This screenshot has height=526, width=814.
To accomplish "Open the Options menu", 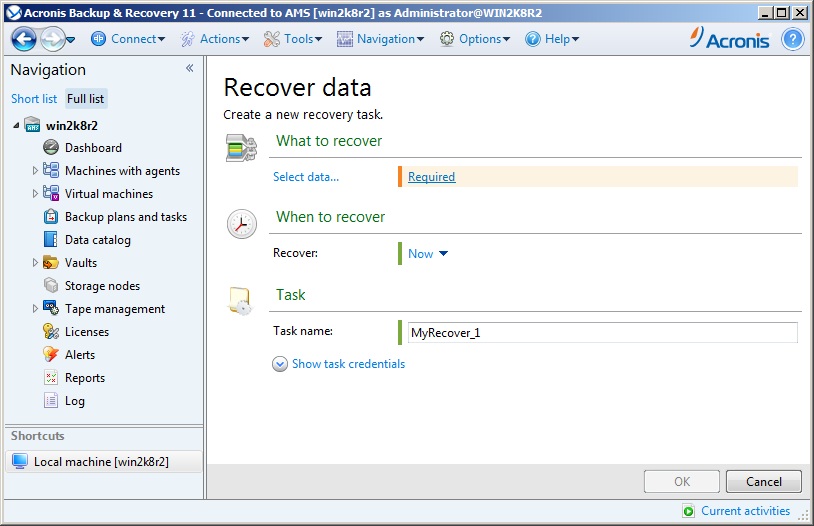I will coord(485,38).
